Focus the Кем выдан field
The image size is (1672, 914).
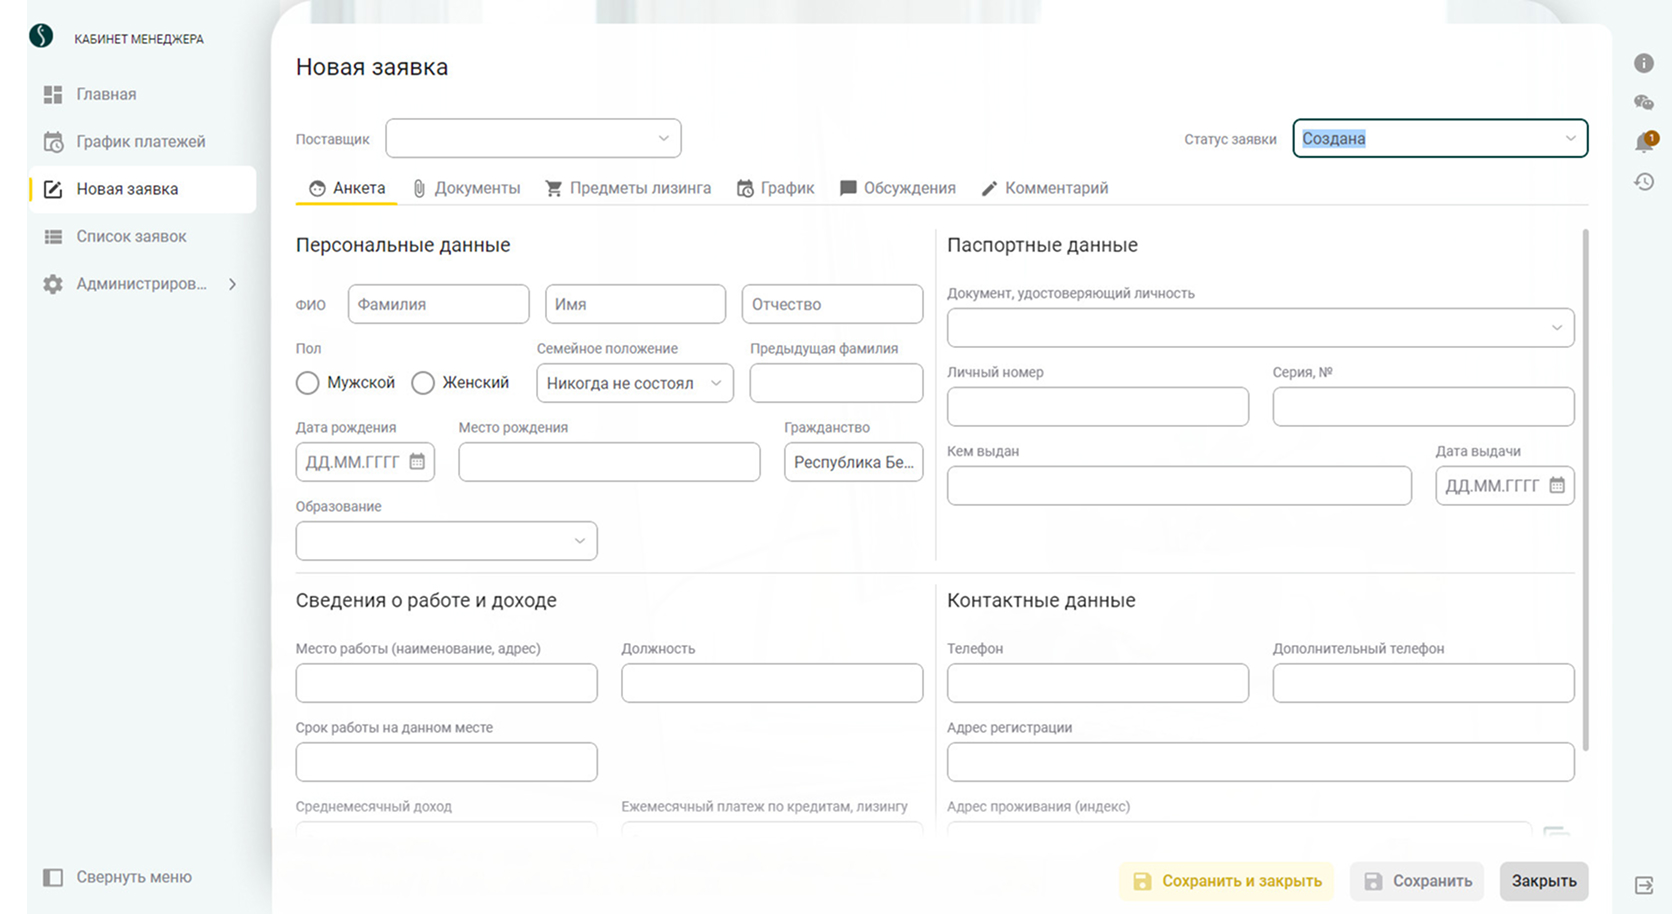point(1179,486)
